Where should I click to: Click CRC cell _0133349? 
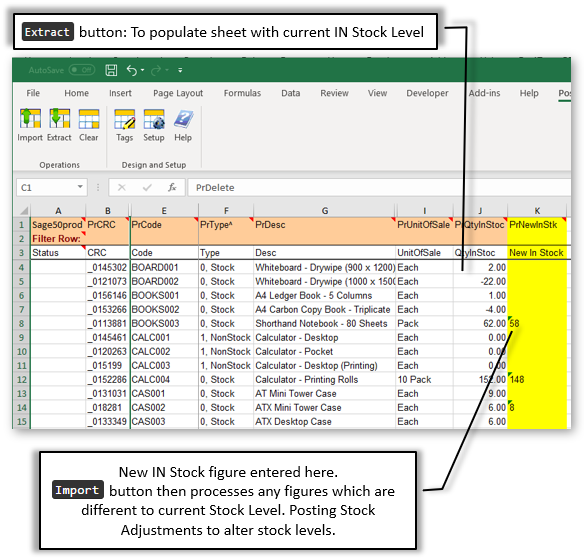[108, 422]
